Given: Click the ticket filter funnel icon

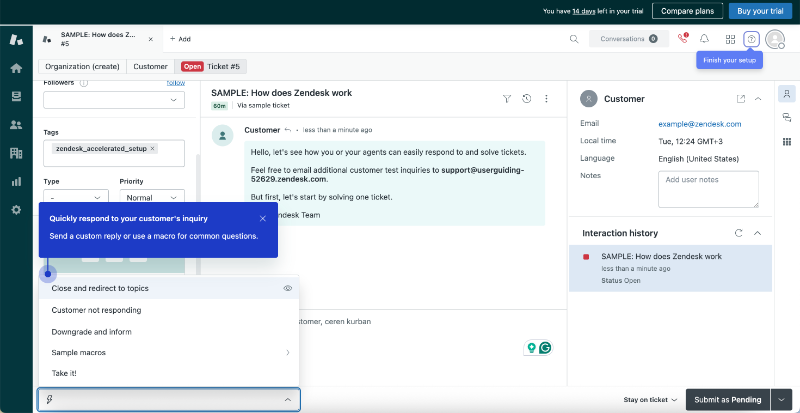Looking at the screenshot, I should coord(507,99).
